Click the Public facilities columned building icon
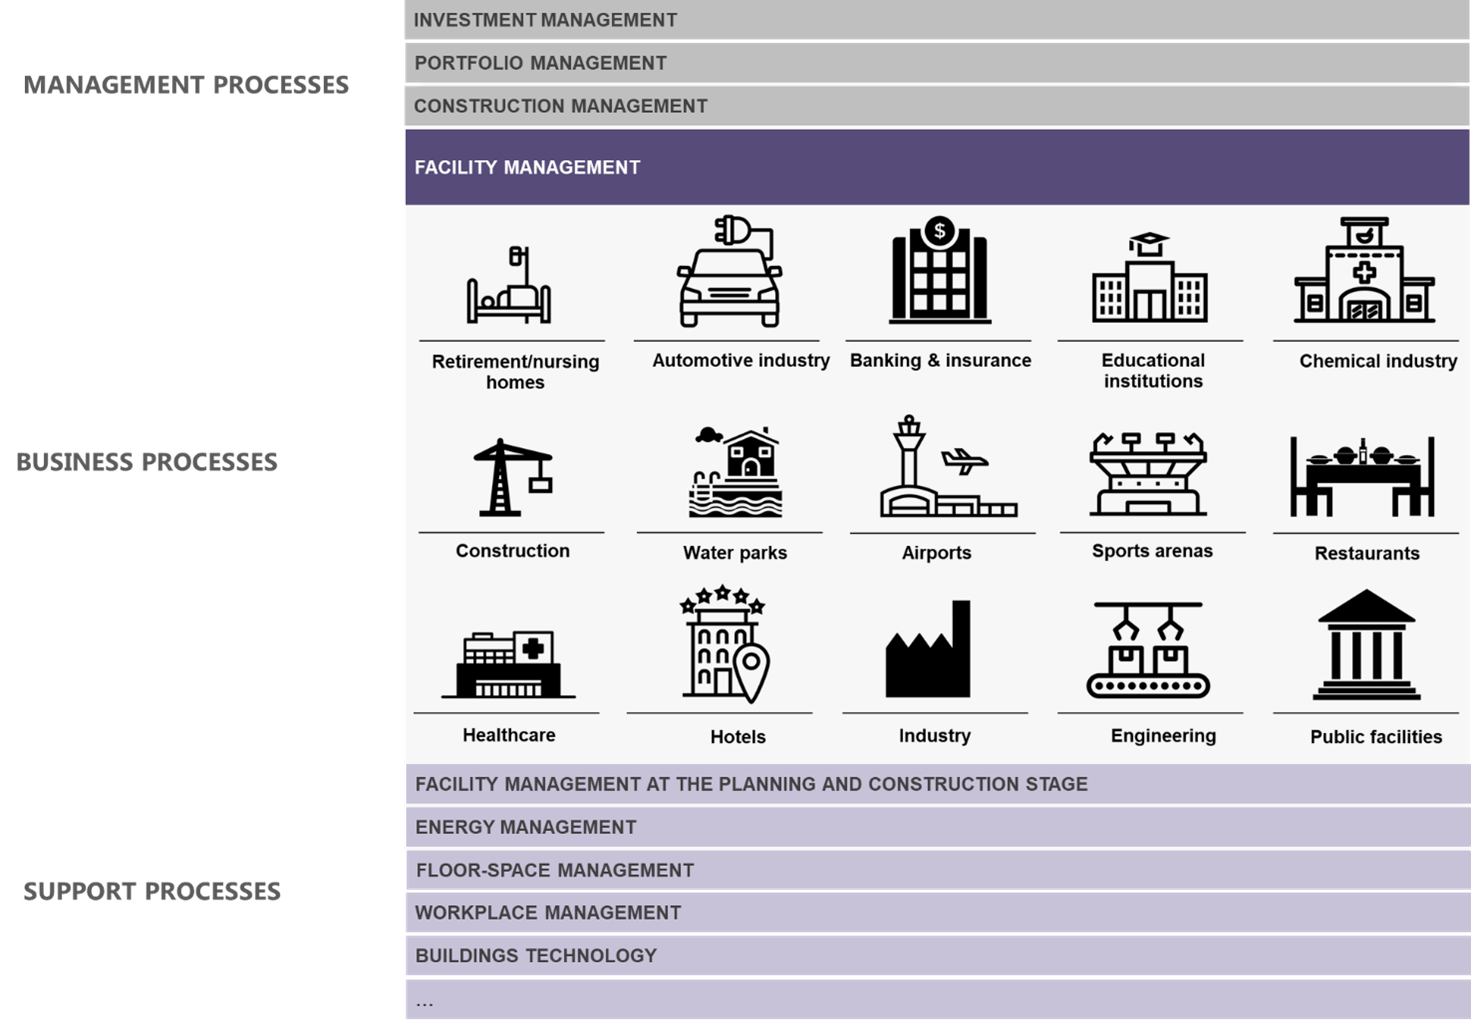Viewport: 1471px width, 1022px height. click(1365, 645)
